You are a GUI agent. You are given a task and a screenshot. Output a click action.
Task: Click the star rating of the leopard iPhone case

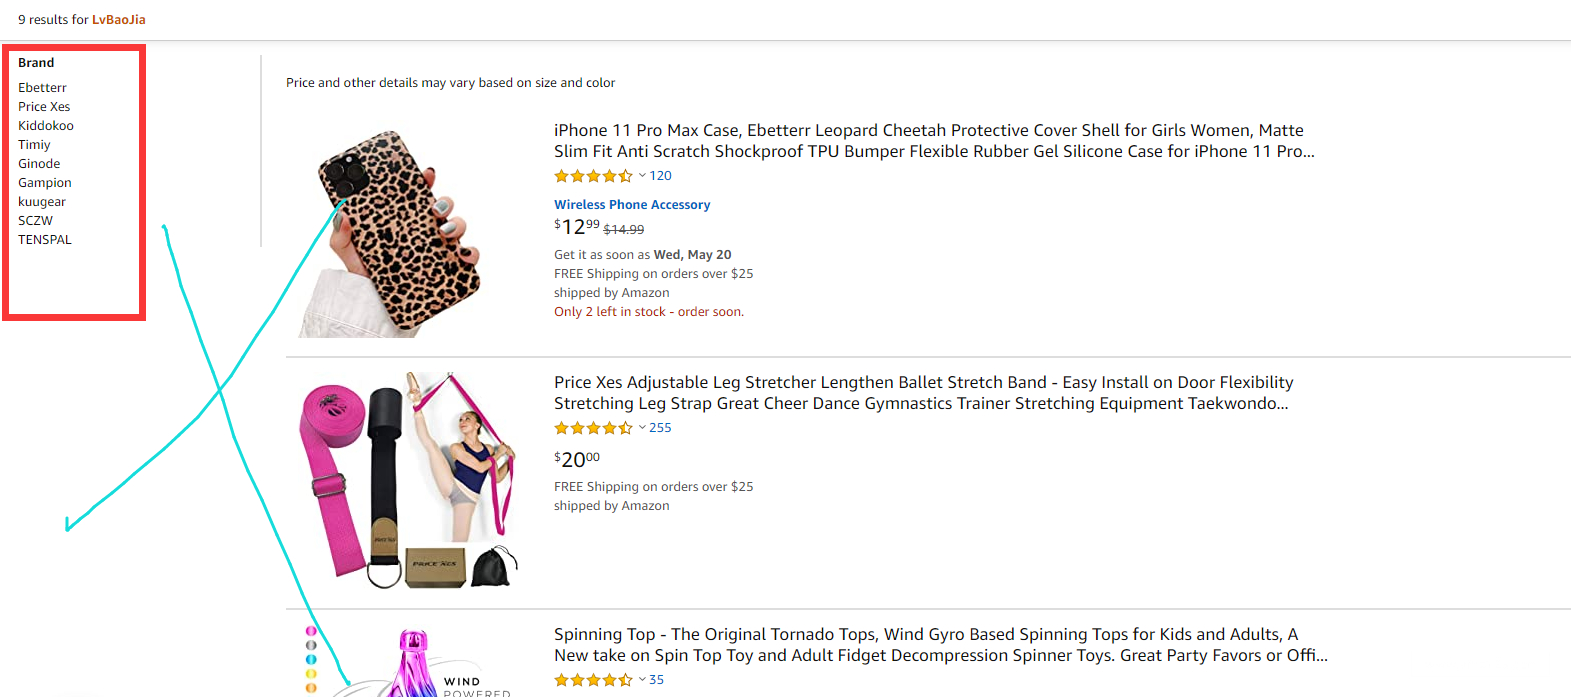(x=593, y=176)
